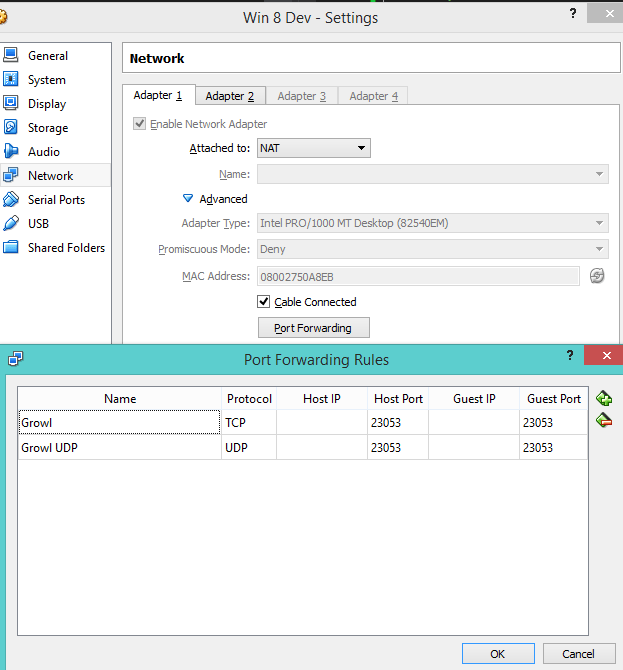The width and height of the screenshot is (623, 670).
Task: Click the Growl UDP rule name cell
Action: point(119,448)
